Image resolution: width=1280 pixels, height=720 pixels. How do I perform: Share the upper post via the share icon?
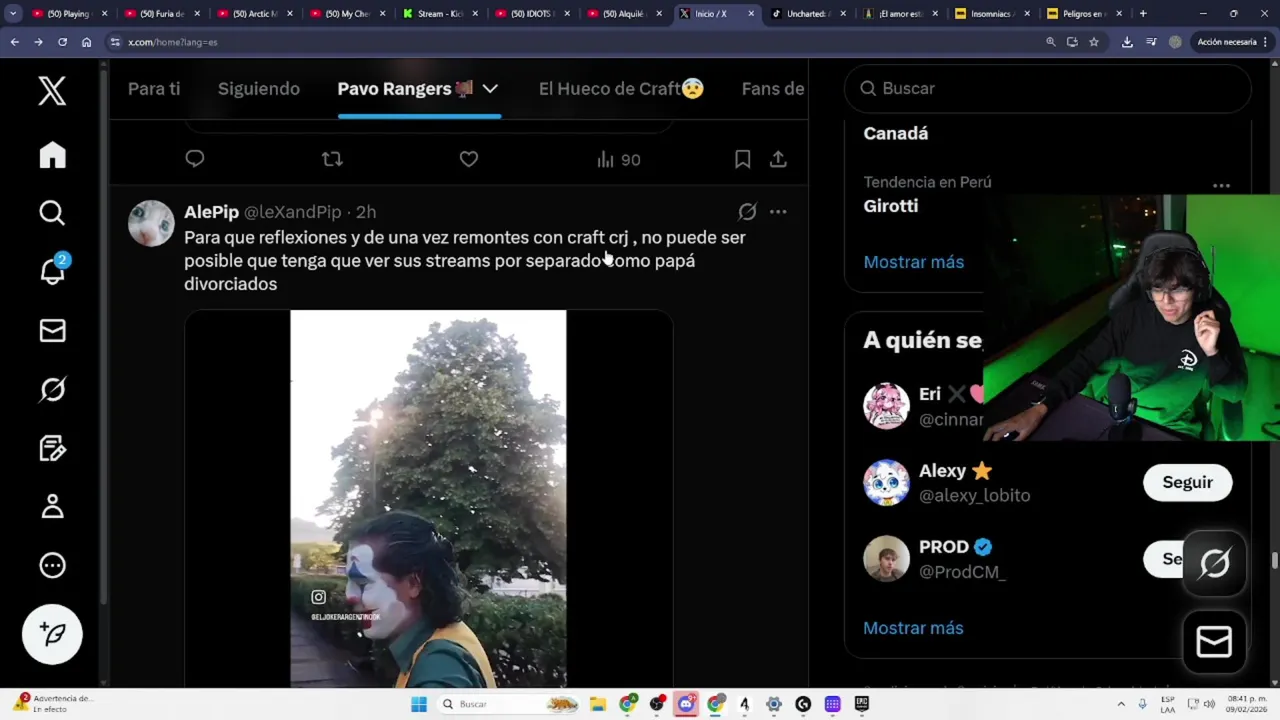778,159
